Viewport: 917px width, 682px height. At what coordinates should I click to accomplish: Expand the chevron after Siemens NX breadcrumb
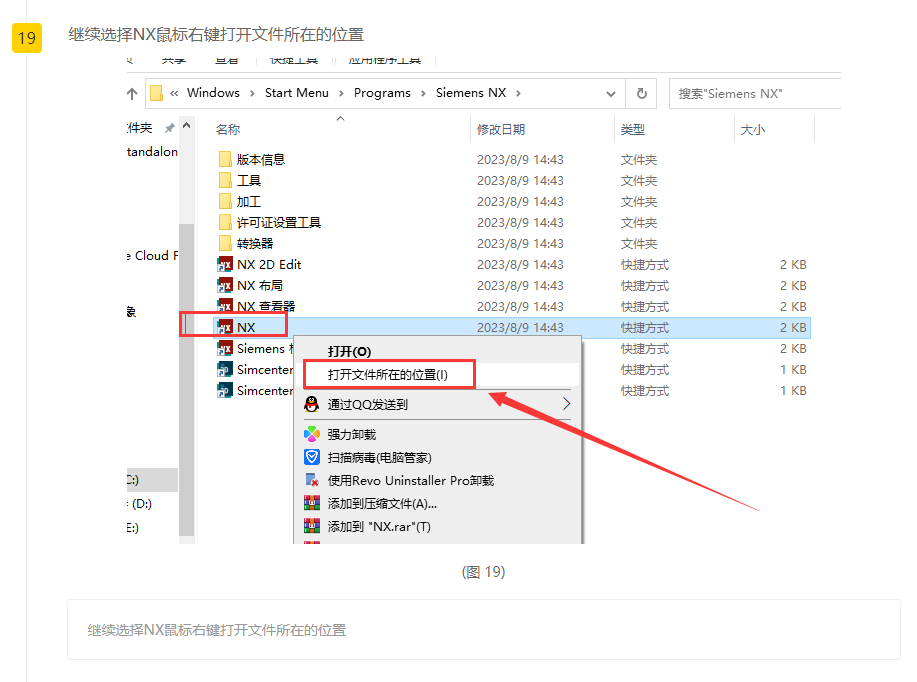[518, 94]
